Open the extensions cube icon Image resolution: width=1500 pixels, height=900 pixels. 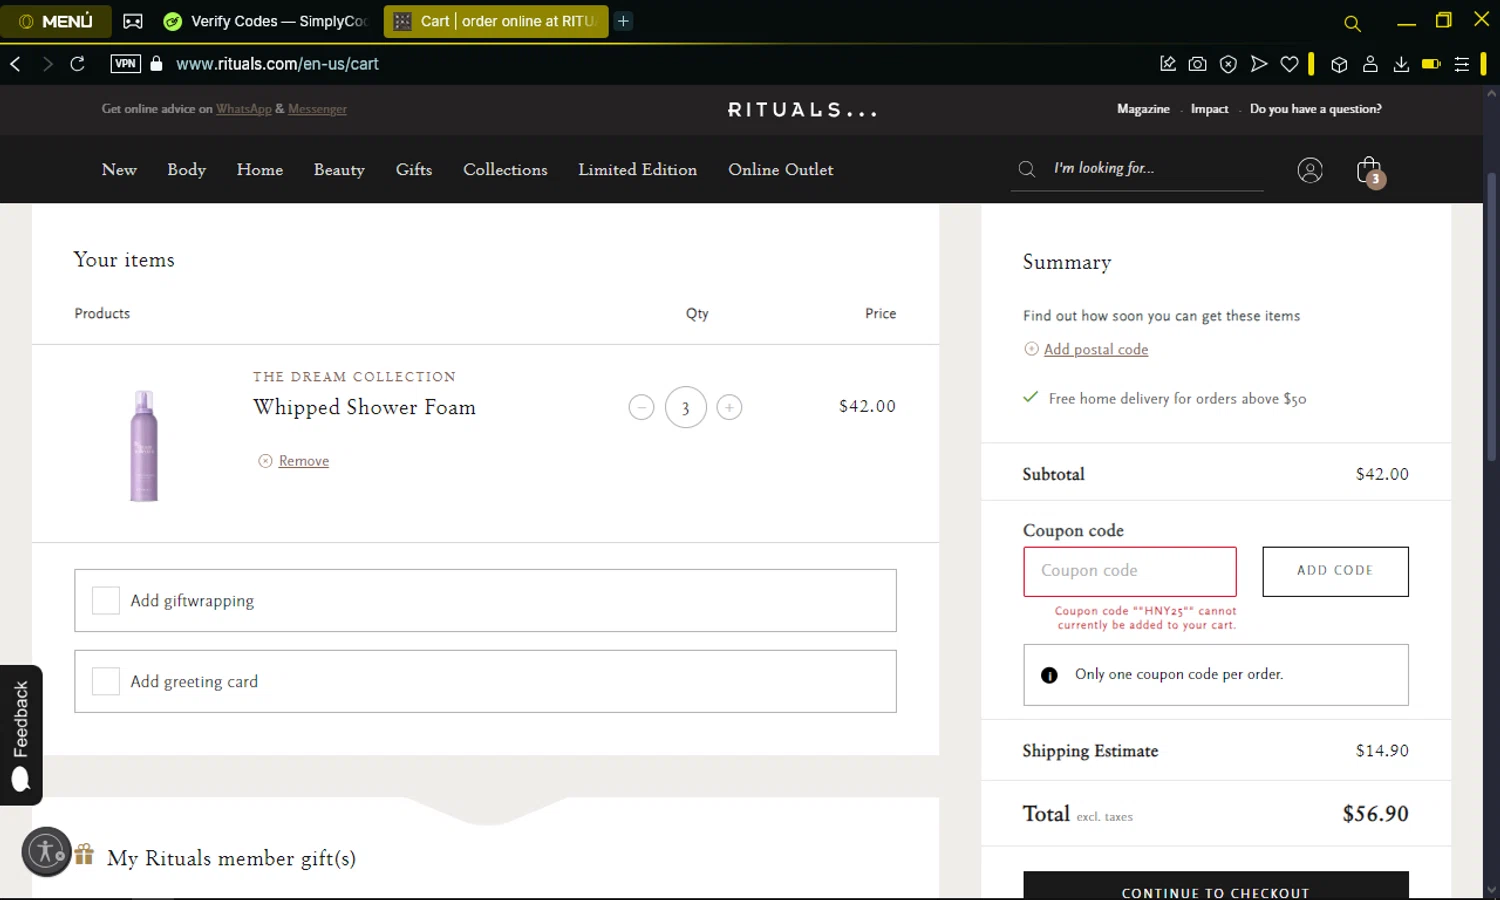tap(1339, 64)
